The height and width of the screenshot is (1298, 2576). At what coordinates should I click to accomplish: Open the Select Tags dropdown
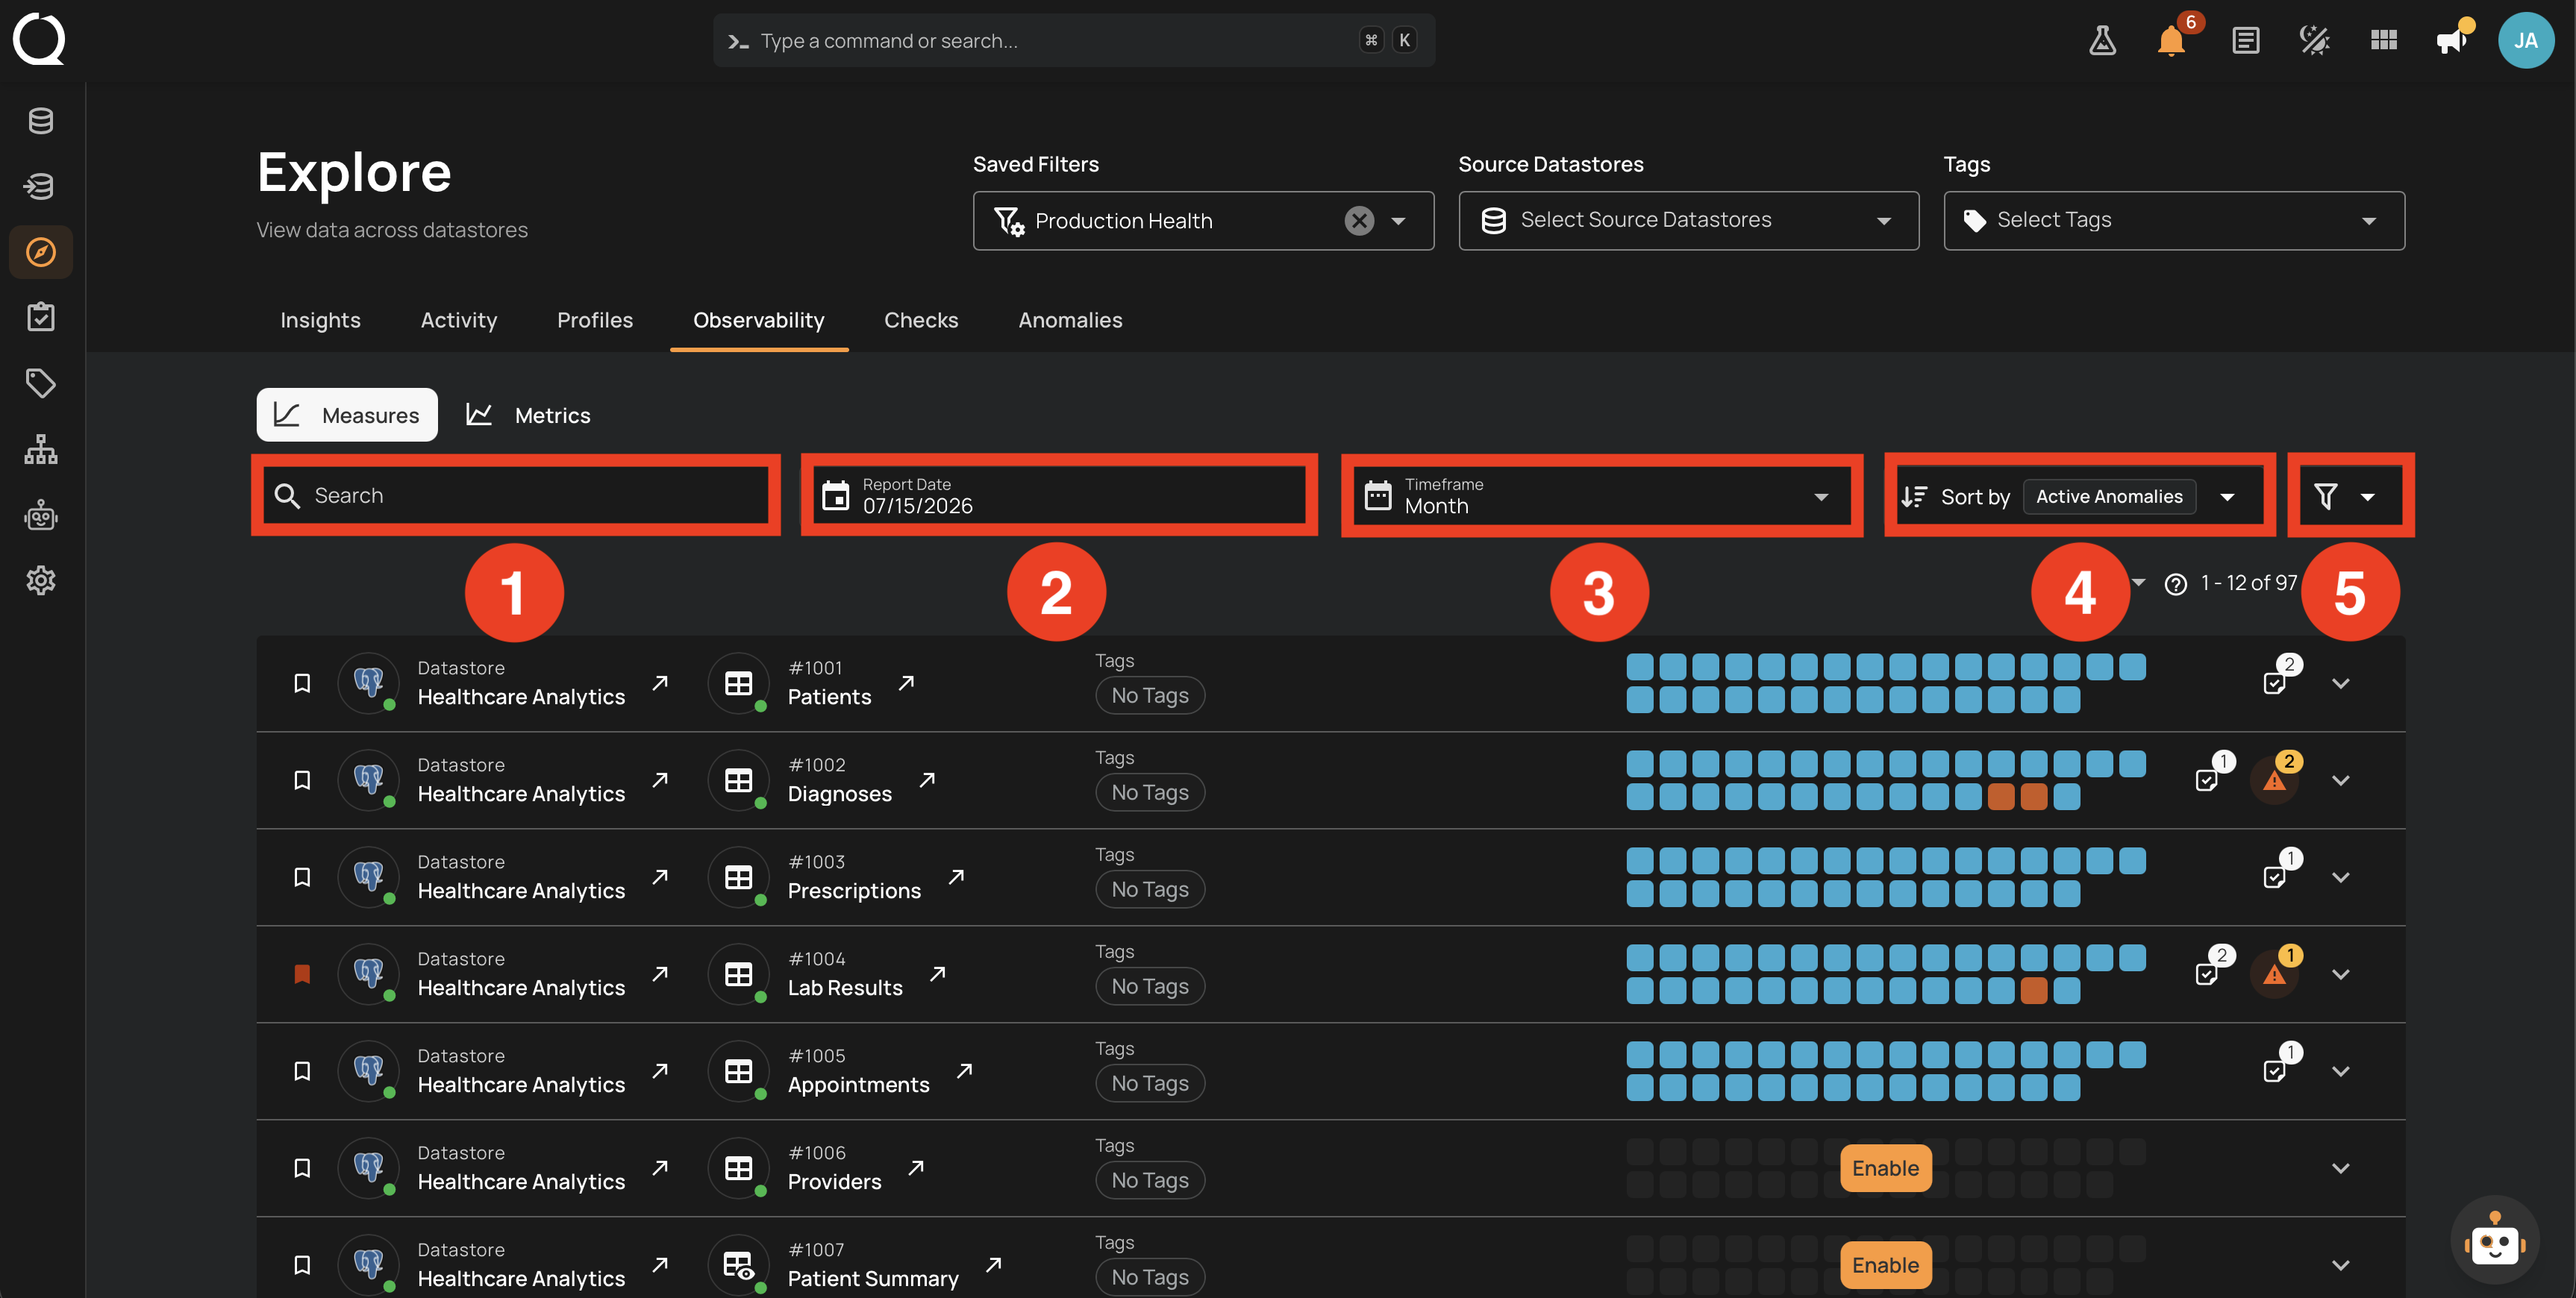tap(2174, 221)
